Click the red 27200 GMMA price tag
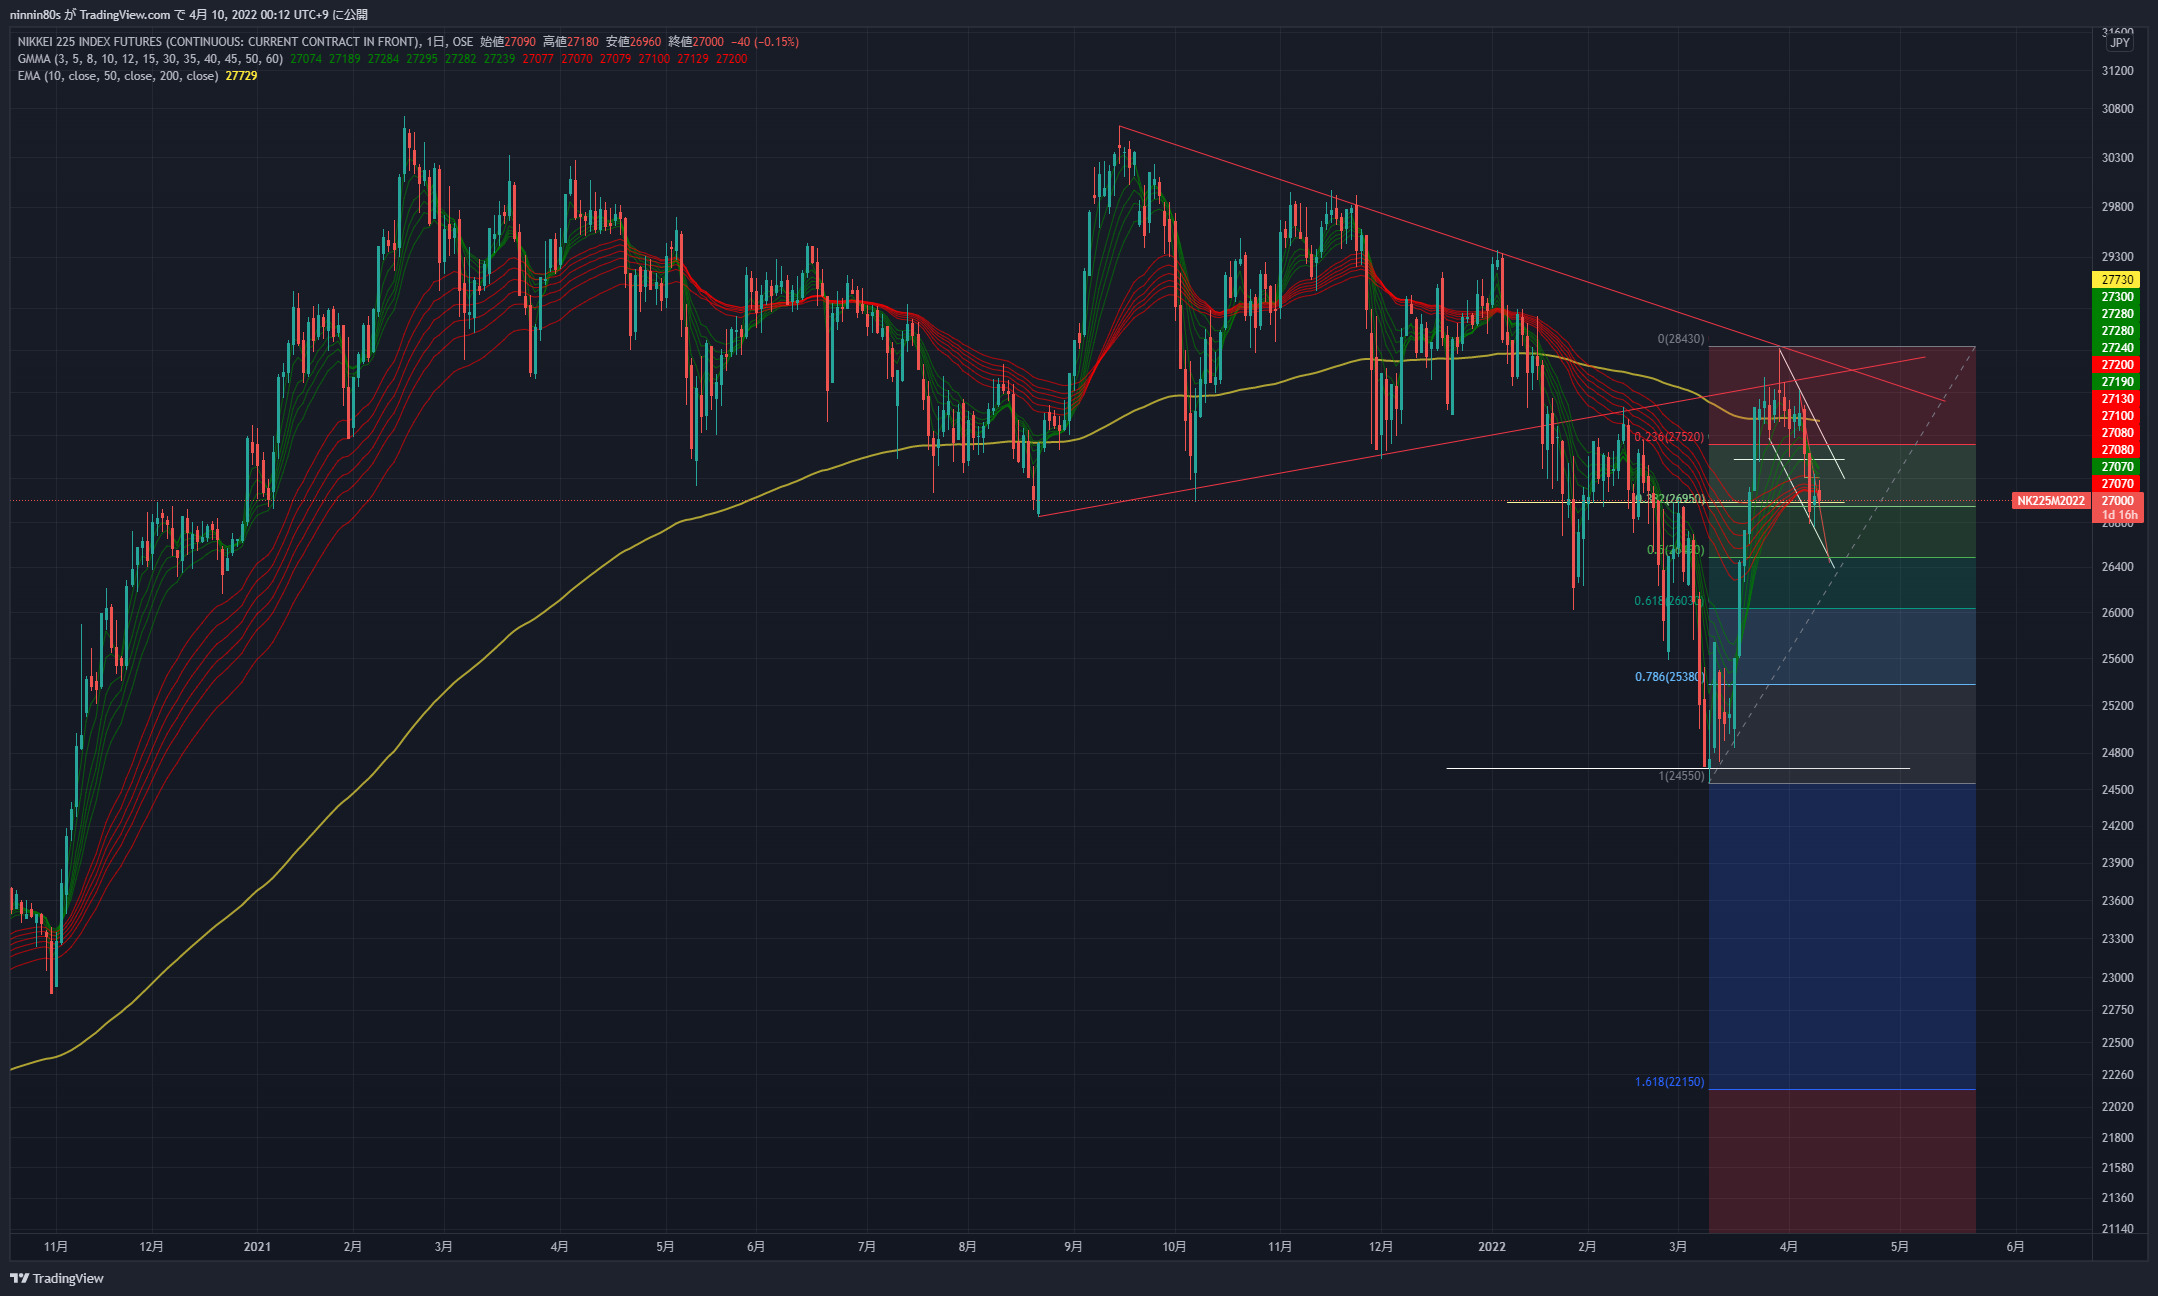2158x1296 pixels. pyautogui.click(x=2117, y=365)
